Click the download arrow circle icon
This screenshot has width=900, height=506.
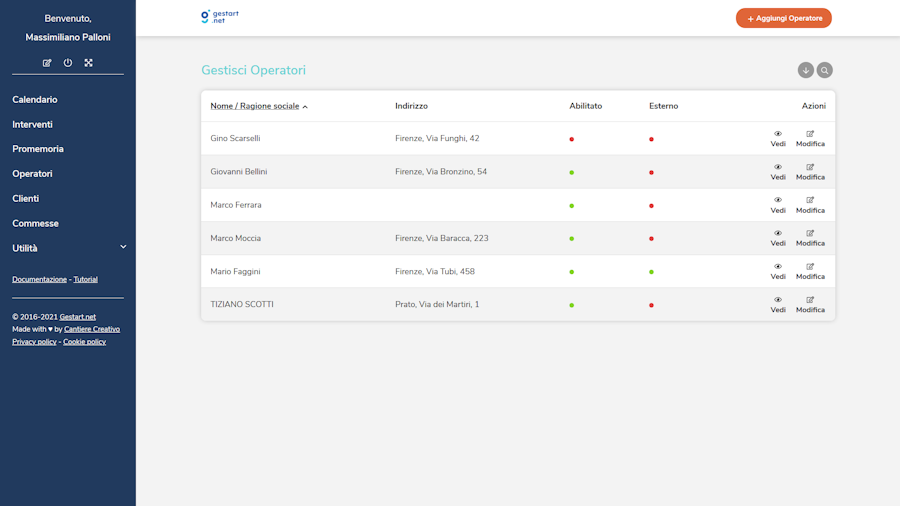[805, 70]
